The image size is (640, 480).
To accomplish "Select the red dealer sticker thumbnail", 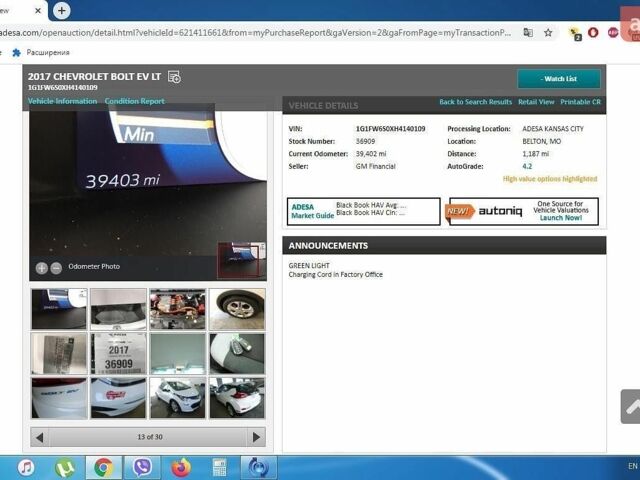I will coord(118,398).
